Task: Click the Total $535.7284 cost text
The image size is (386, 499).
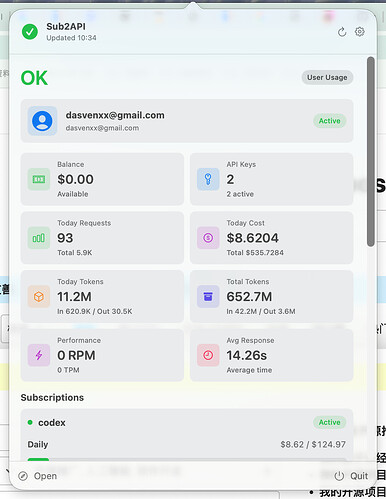Action: [255, 253]
